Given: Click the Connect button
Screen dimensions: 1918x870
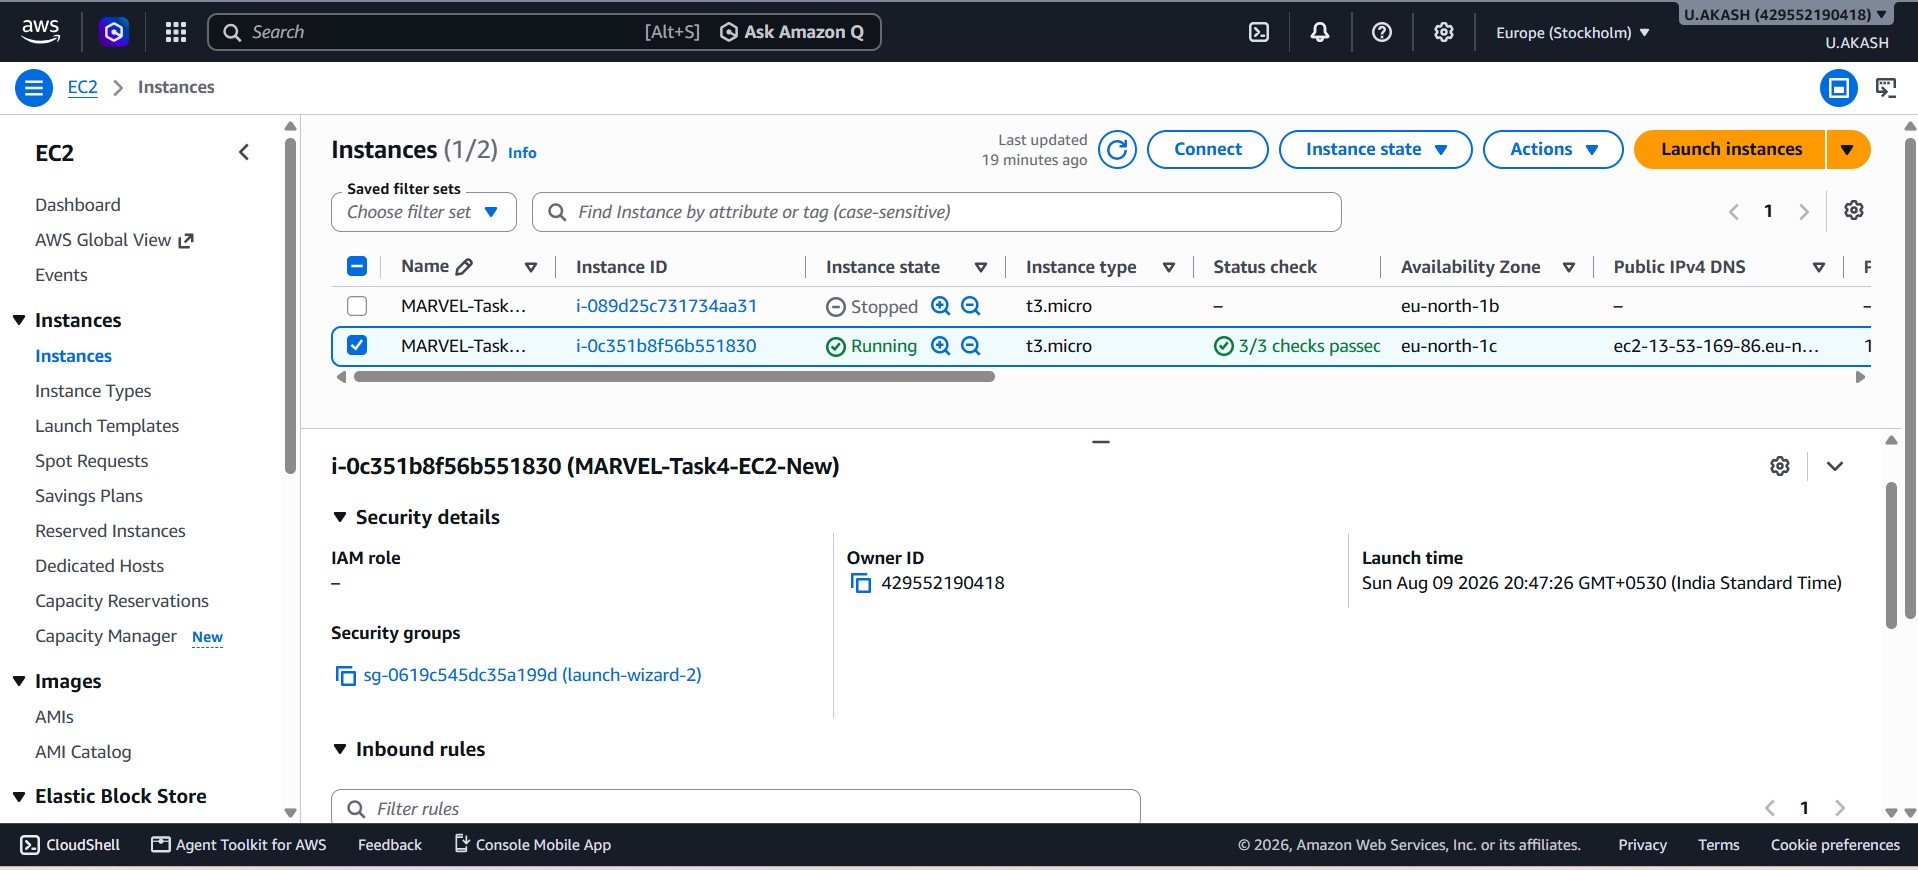Looking at the screenshot, I should (1207, 150).
